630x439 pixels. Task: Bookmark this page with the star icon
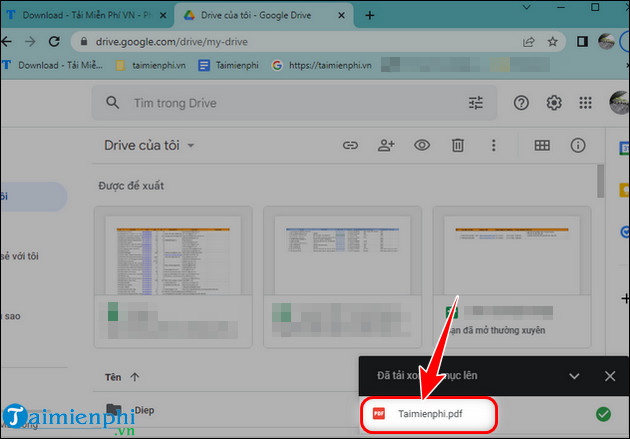pyautogui.click(x=553, y=42)
